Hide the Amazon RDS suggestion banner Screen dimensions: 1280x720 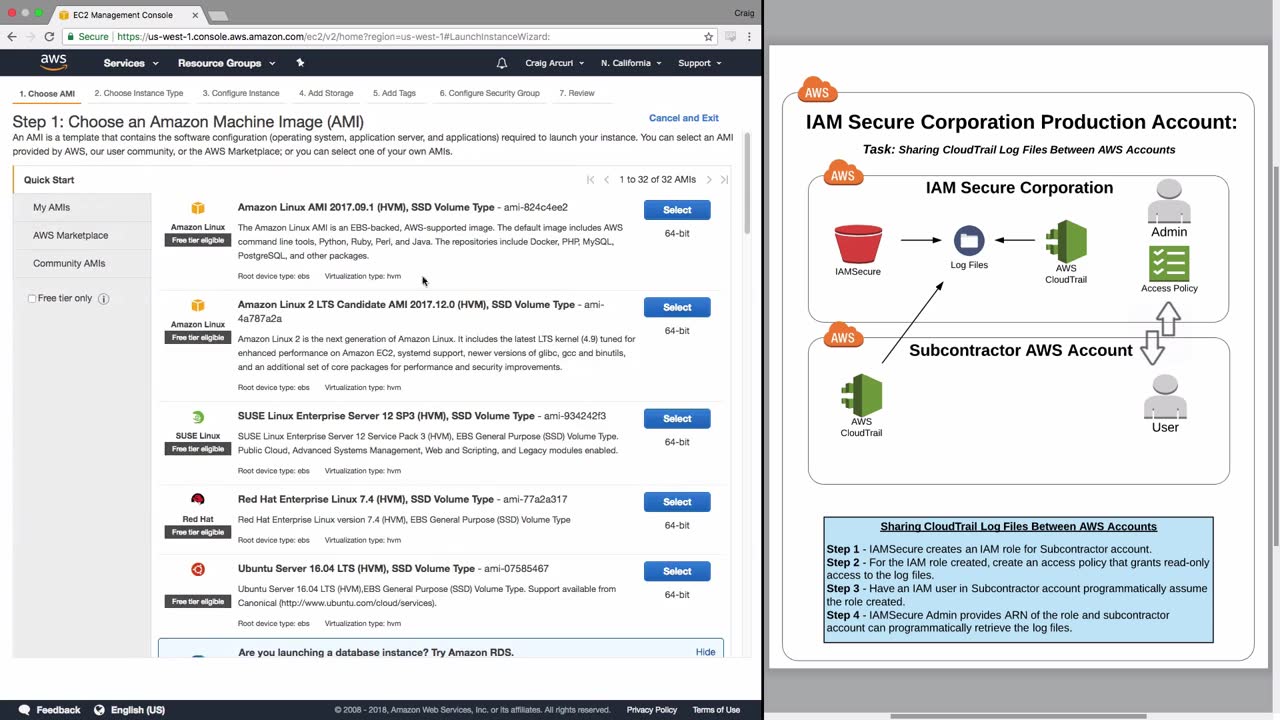[x=705, y=652]
